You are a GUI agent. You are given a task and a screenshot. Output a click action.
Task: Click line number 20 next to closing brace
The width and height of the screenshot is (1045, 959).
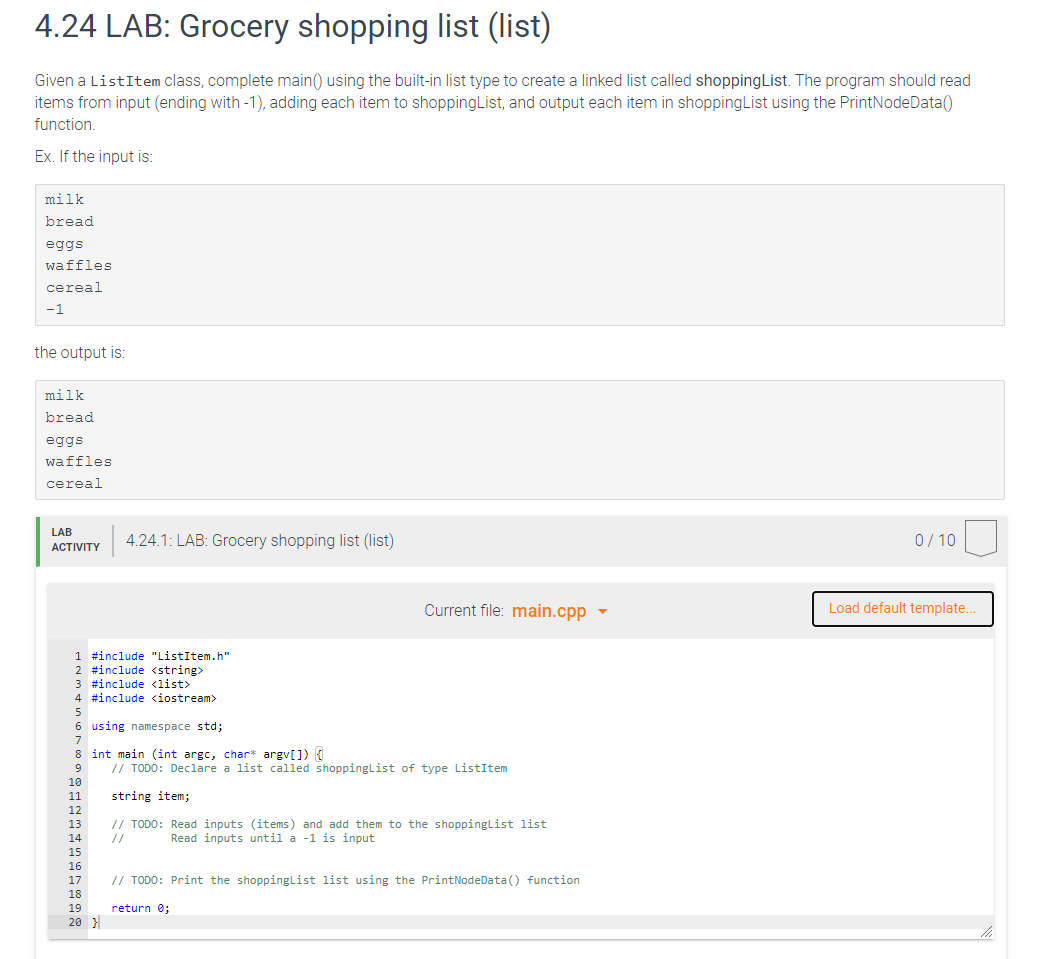point(75,921)
